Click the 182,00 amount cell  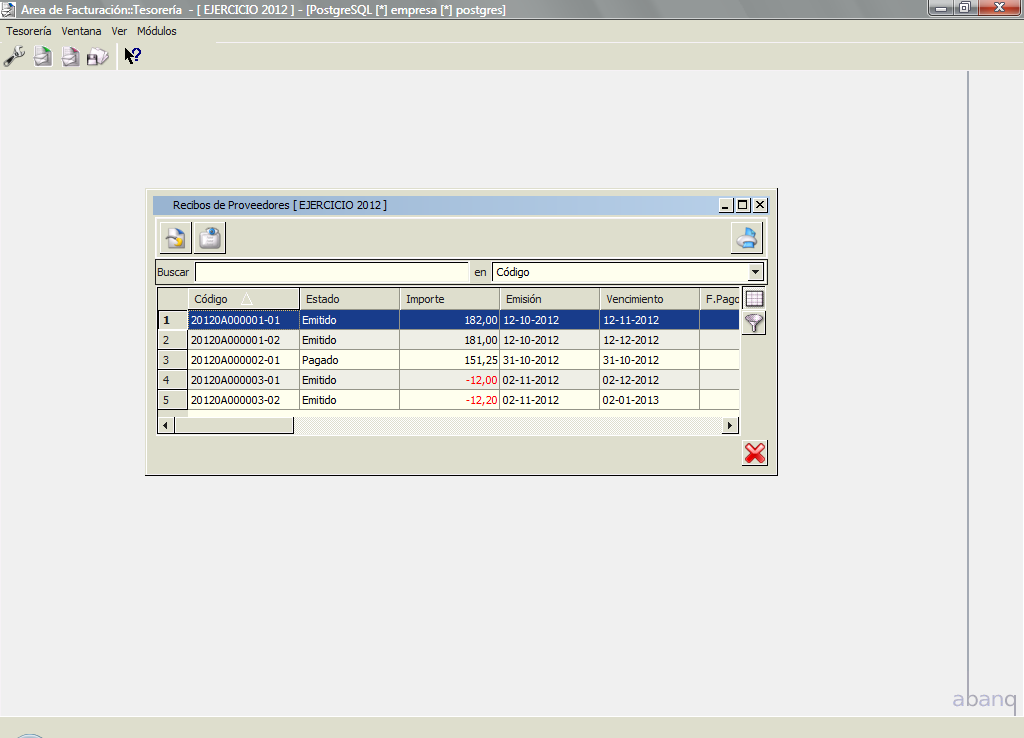tap(449, 320)
